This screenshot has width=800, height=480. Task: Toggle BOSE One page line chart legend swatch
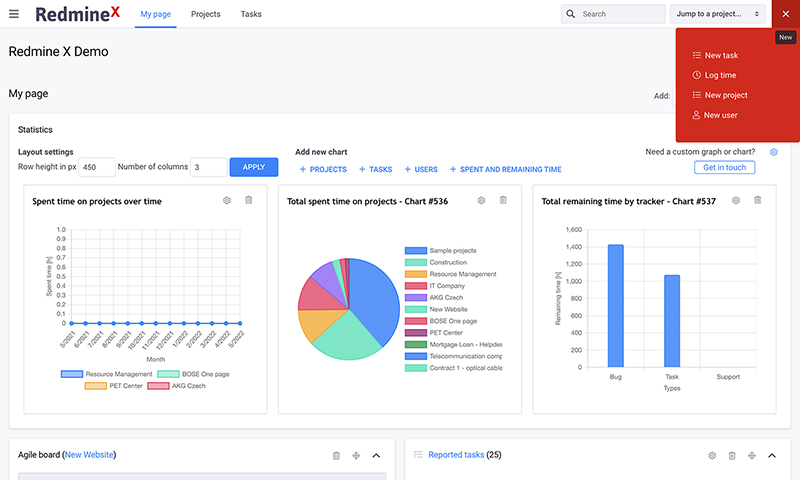coord(168,374)
